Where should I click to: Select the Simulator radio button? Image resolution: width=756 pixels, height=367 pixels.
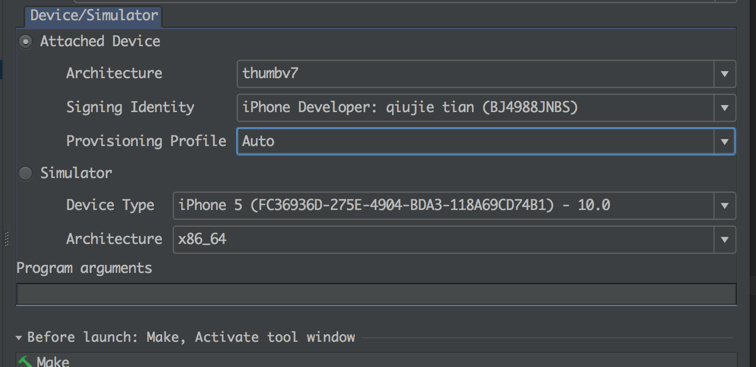(26, 173)
